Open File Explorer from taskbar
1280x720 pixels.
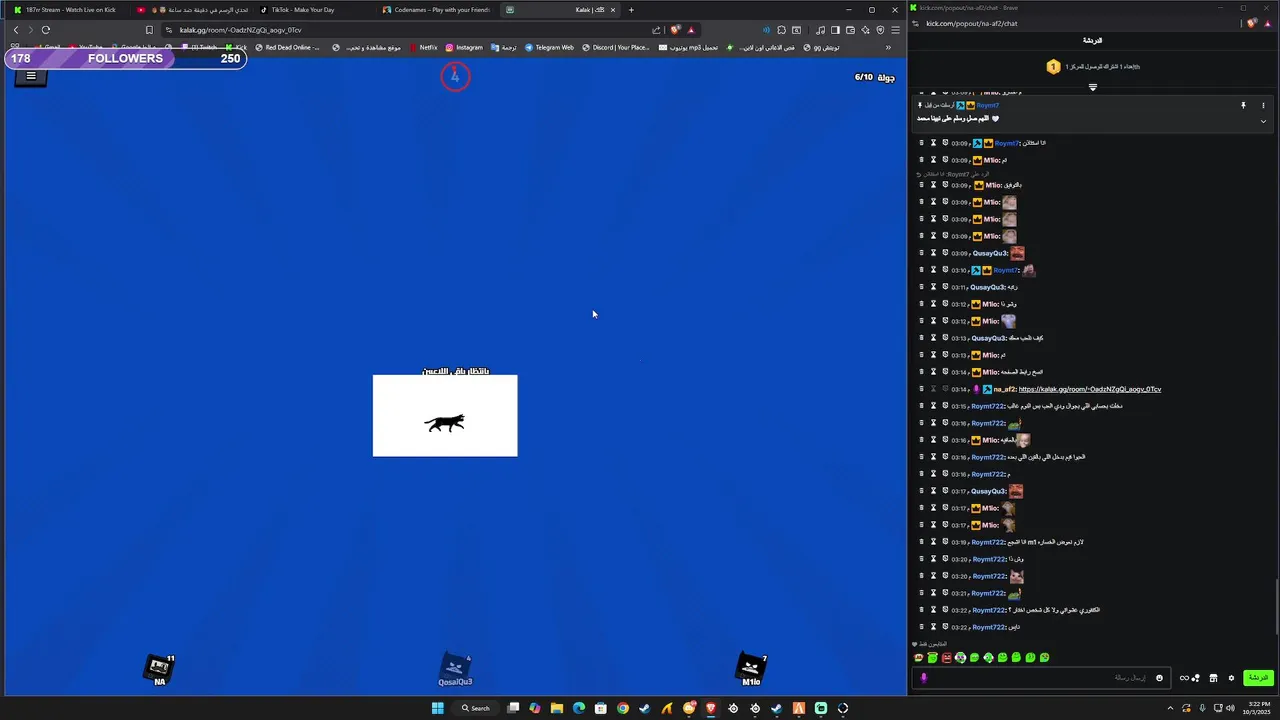(x=557, y=708)
